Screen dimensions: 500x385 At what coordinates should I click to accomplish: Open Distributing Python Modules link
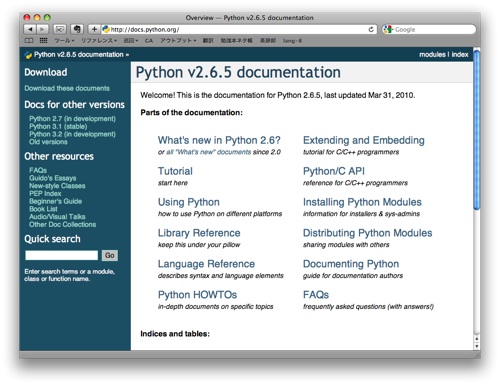click(368, 233)
